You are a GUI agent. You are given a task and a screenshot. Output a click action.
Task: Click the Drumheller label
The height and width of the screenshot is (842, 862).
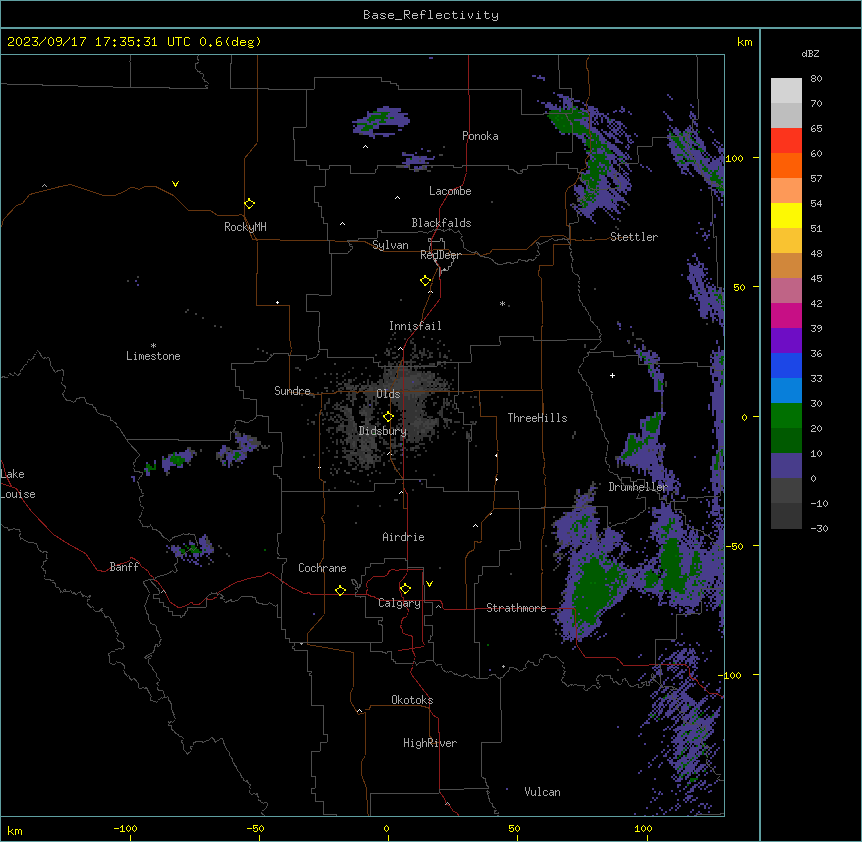click(x=638, y=487)
